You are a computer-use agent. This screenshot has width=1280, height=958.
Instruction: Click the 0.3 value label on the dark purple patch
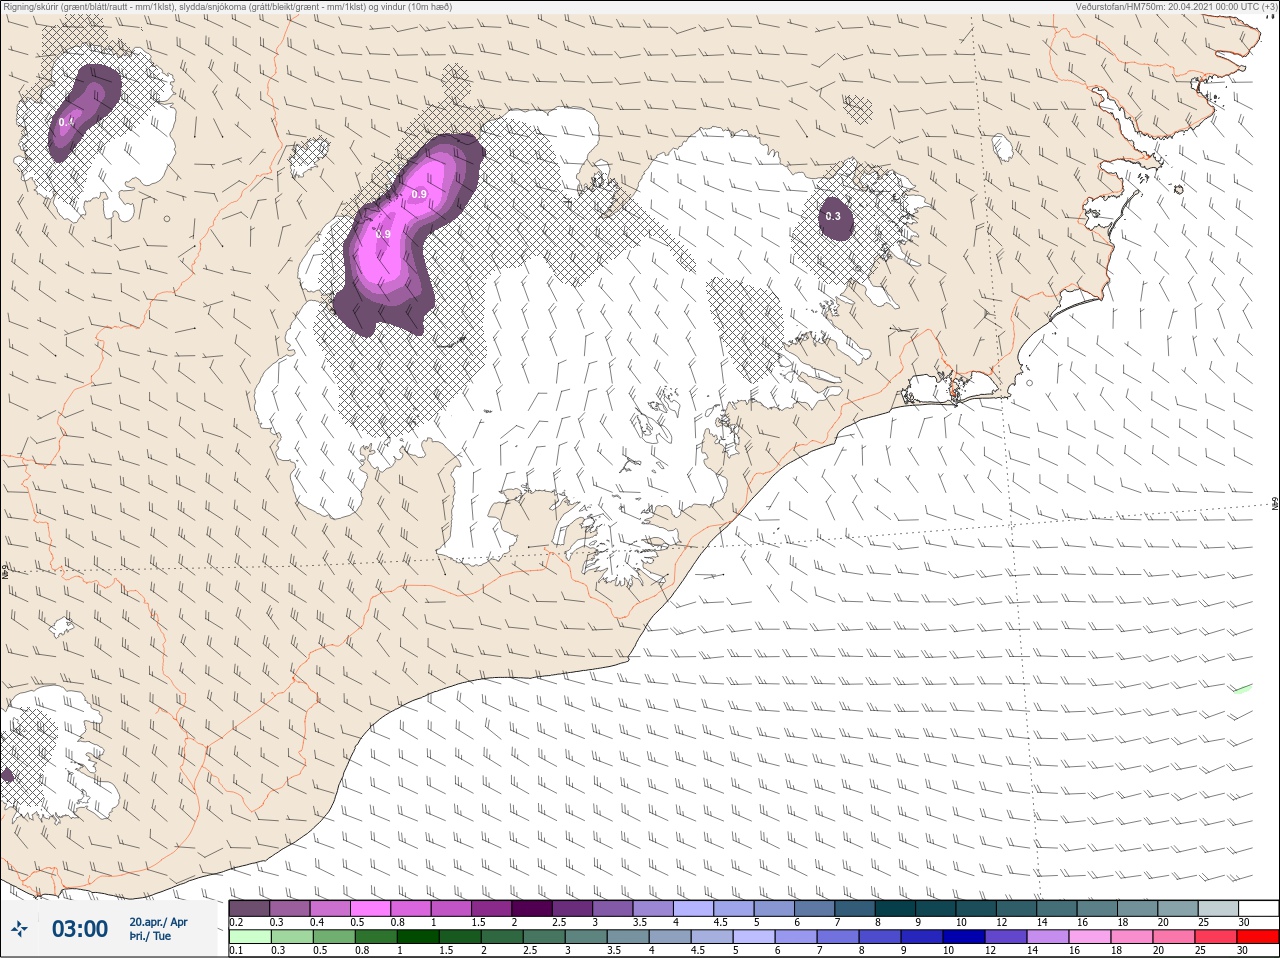click(833, 216)
